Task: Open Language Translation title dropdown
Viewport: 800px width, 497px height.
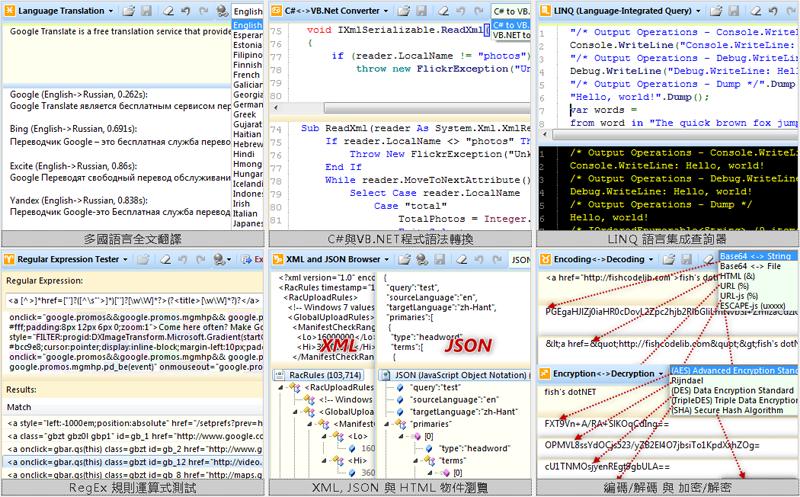Action: coord(111,11)
